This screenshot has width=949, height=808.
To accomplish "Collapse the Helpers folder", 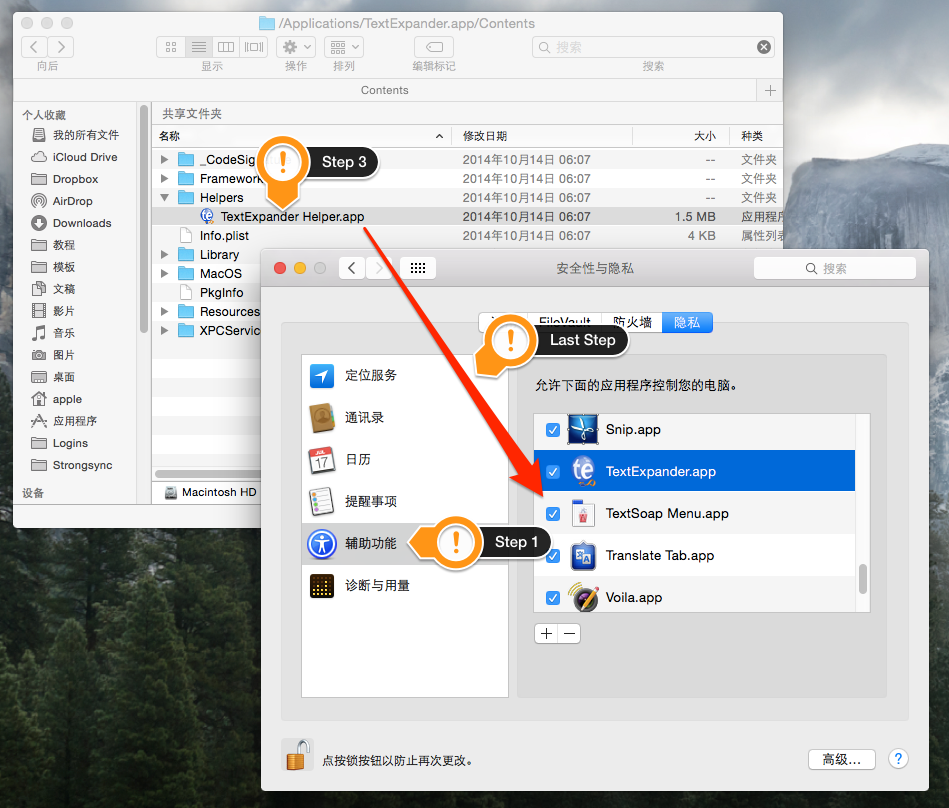I will (164, 197).
